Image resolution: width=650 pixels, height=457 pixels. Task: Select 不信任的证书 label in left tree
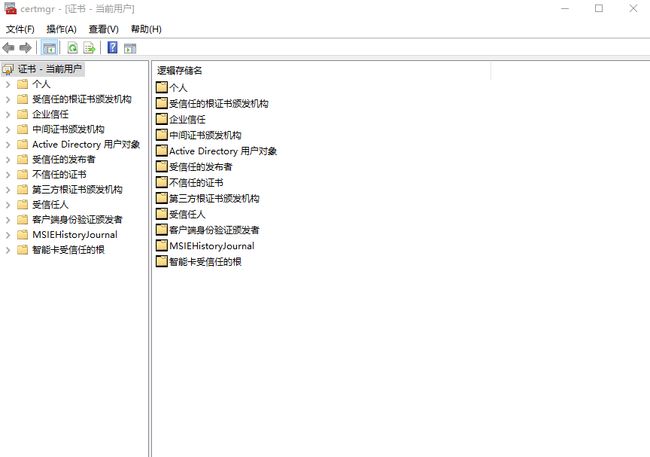pos(59,175)
